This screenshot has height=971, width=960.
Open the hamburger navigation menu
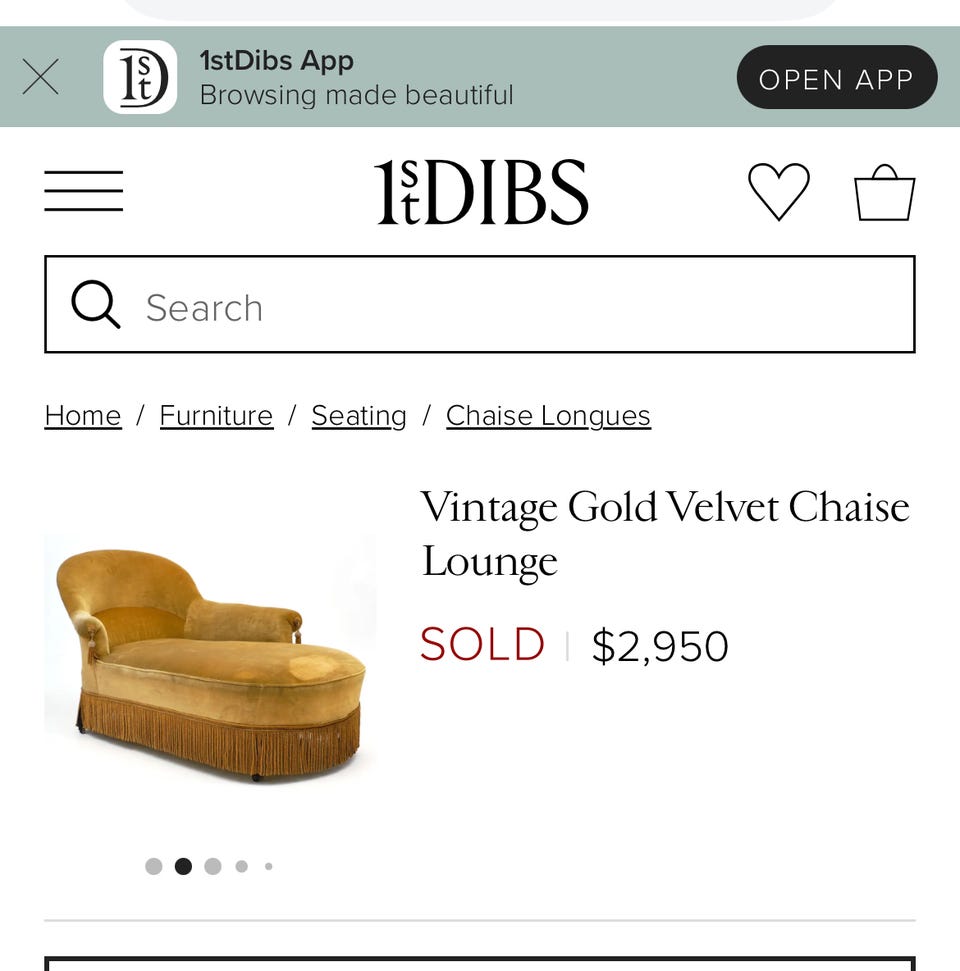pos(83,191)
